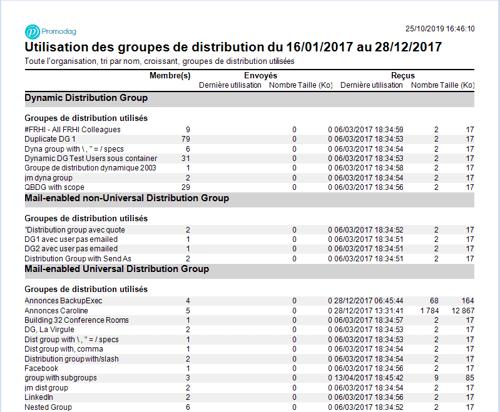Click received date 06/03/2017 18:34:58
Screen dimensions: 500x412
(x=369, y=168)
